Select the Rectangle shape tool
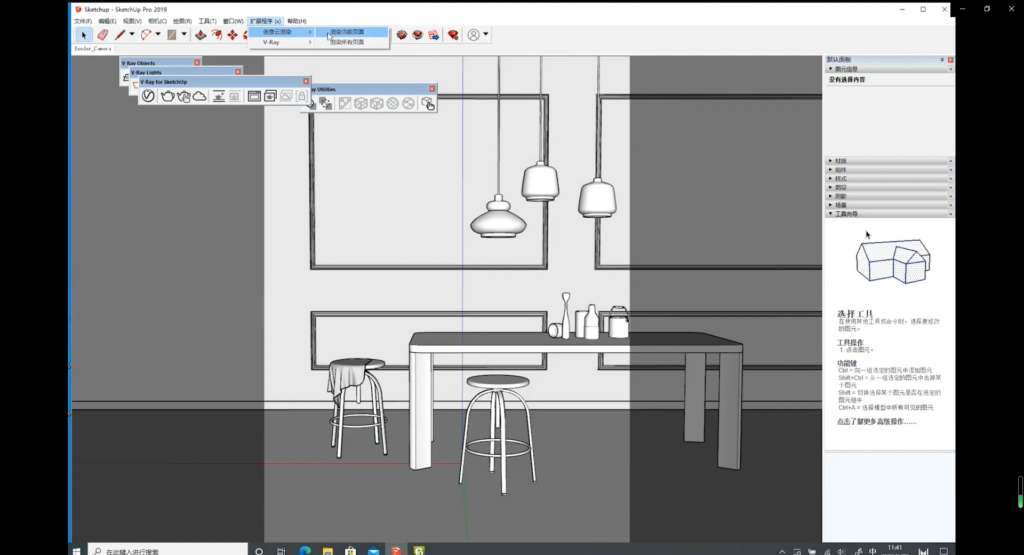Viewport: 1024px width, 555px height. (171, 35)
